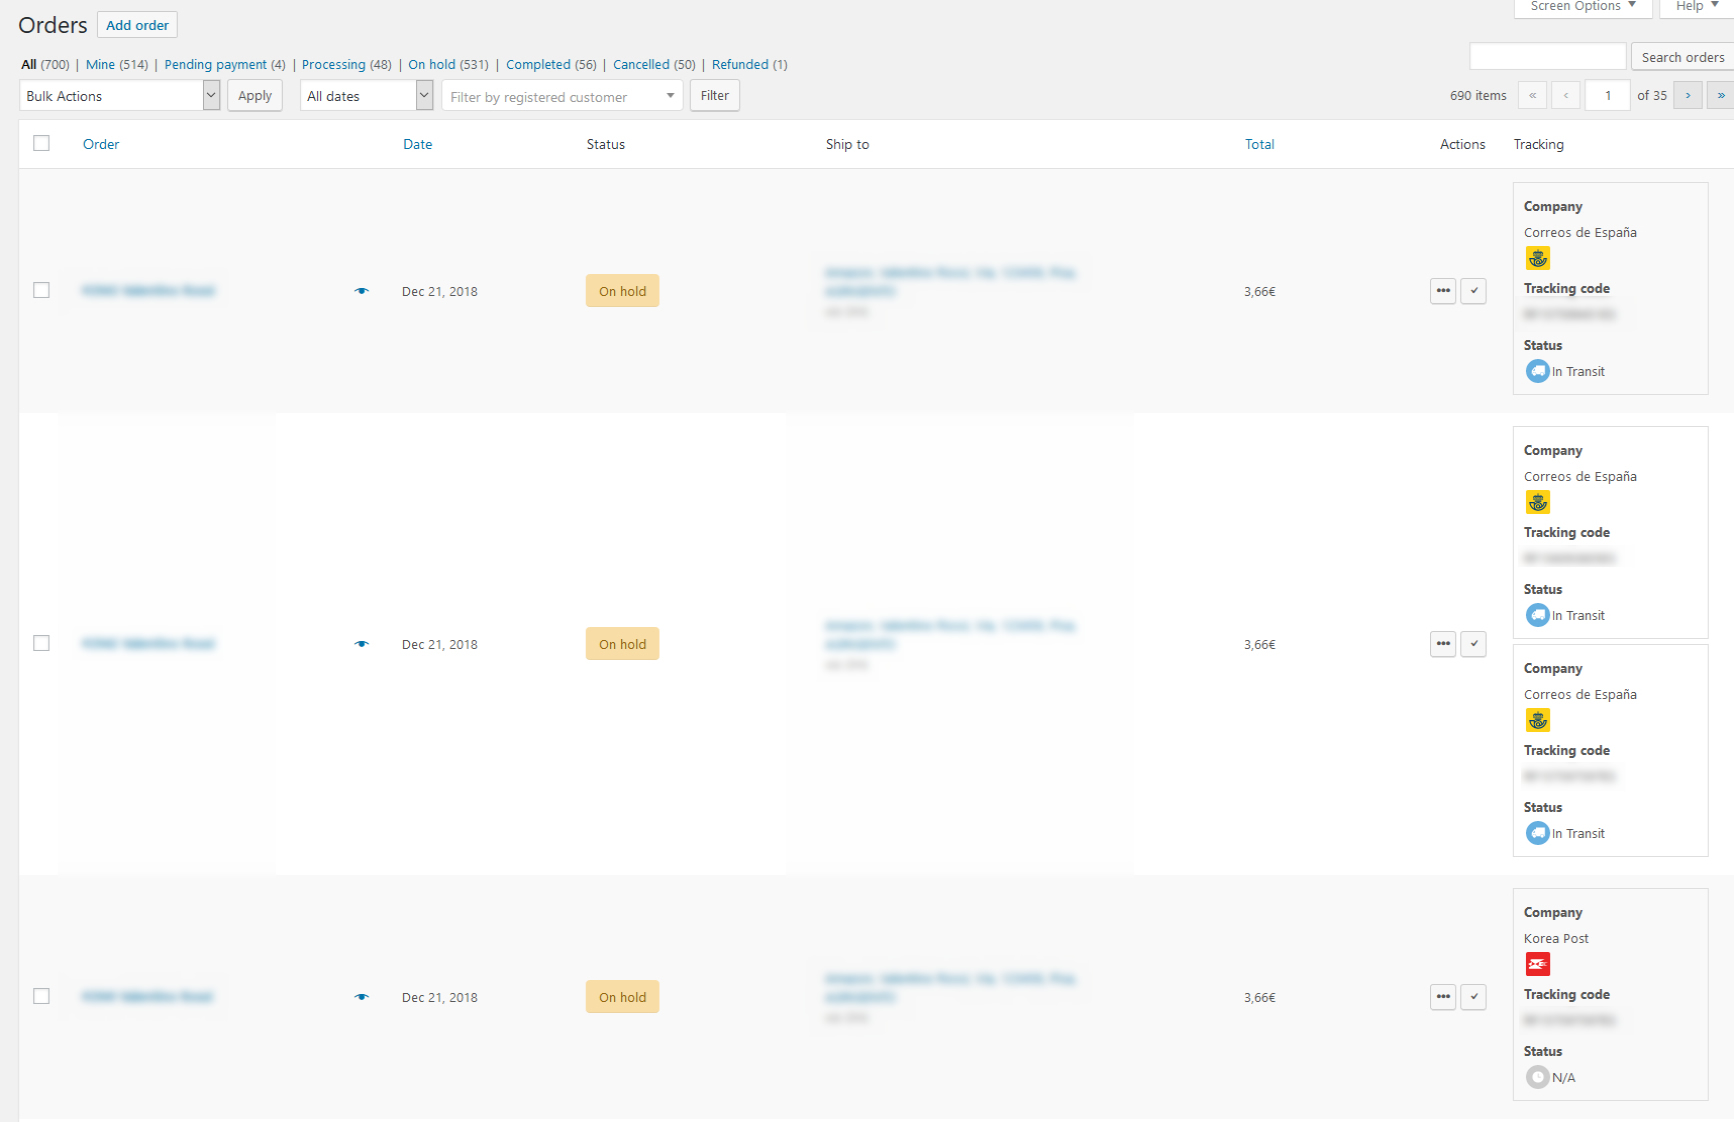Click the current page number input field
This screenshot has width=1734, height=1122.
pyautogui.click(x=1607, y=96)
